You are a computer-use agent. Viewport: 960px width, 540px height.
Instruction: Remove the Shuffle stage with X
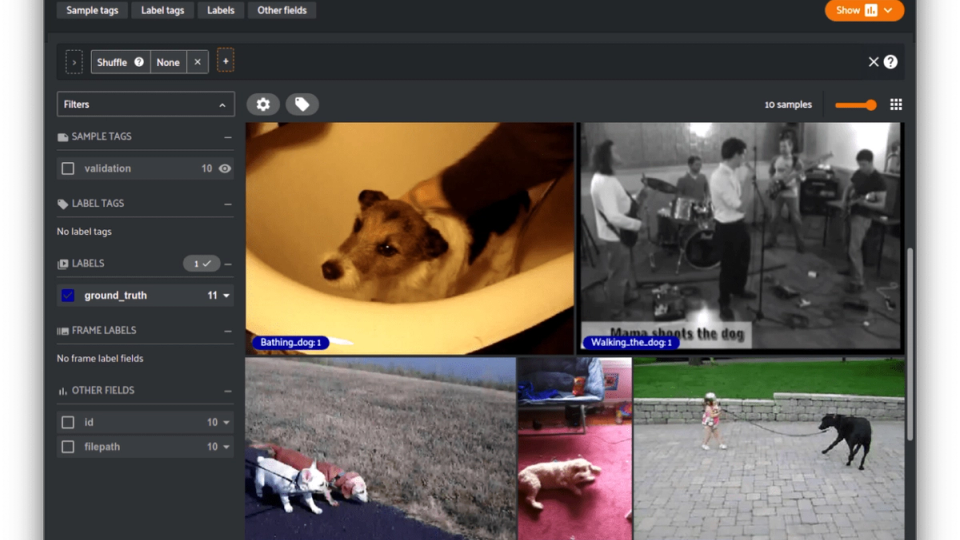[x=197, y=62]
